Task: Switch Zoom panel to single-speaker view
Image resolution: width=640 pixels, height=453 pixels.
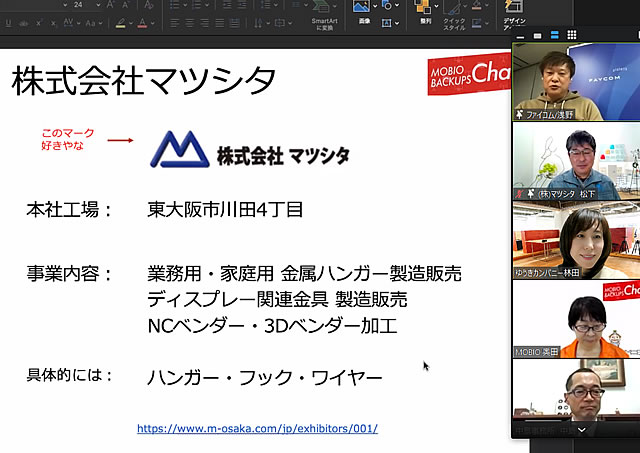Action: [x=538, y=36]
